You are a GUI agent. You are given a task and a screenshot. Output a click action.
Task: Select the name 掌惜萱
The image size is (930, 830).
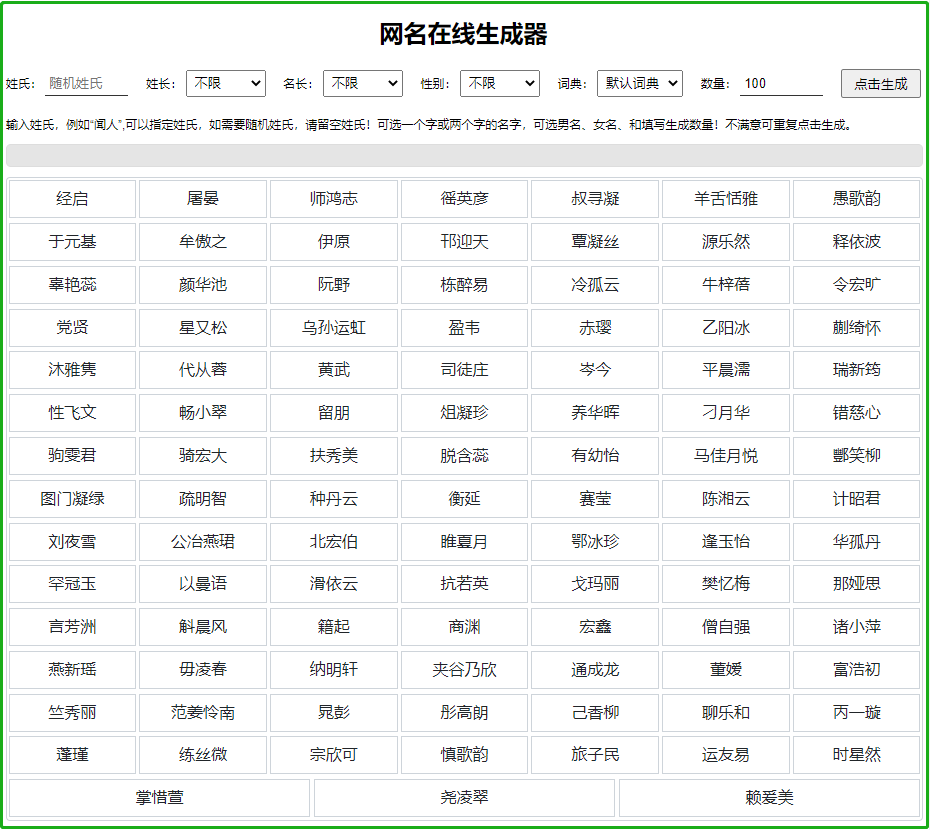click(x=160, y=798)
